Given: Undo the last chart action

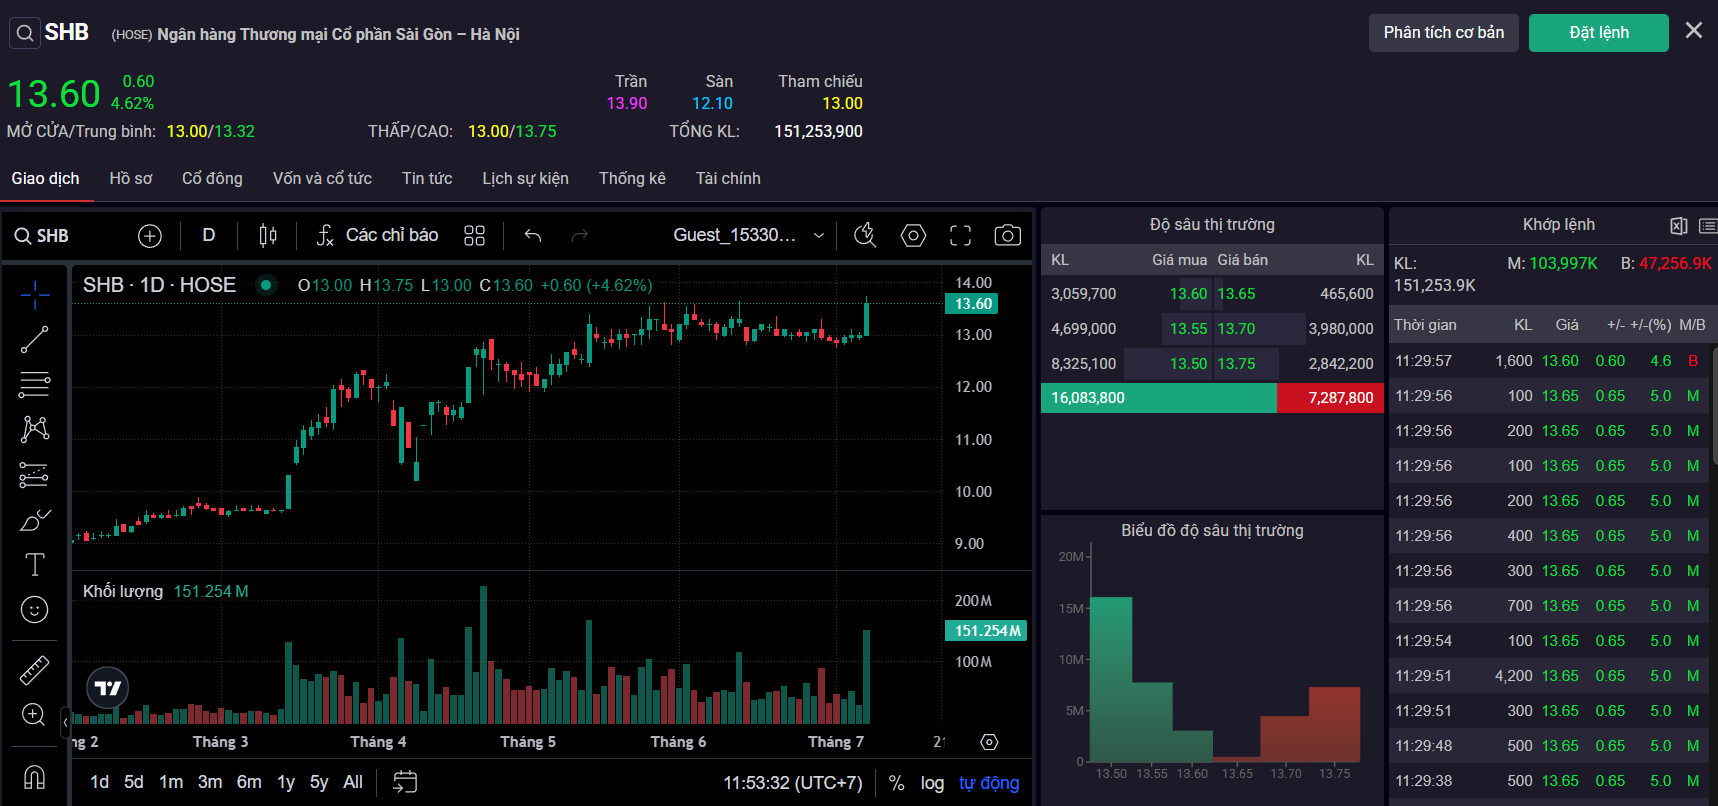Looking at the screenshot, I should pos(533,236).
